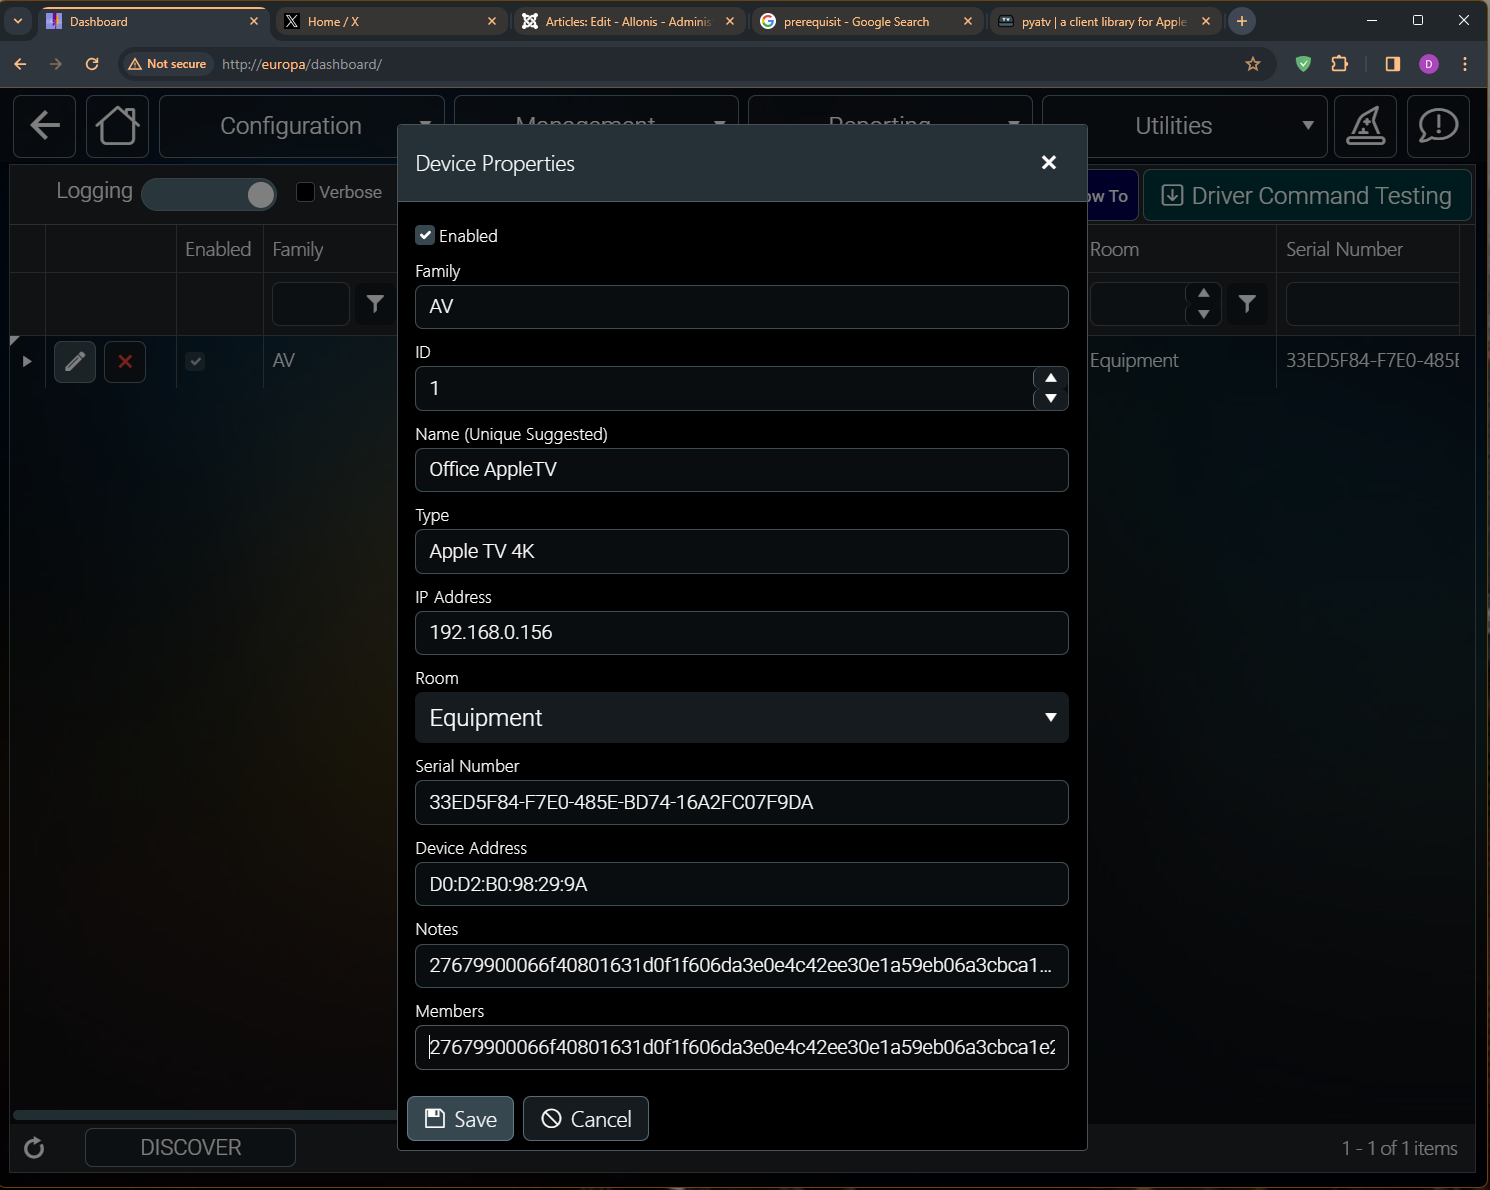Click the Serial Number field in the dialog

click(x=742, y=803)
